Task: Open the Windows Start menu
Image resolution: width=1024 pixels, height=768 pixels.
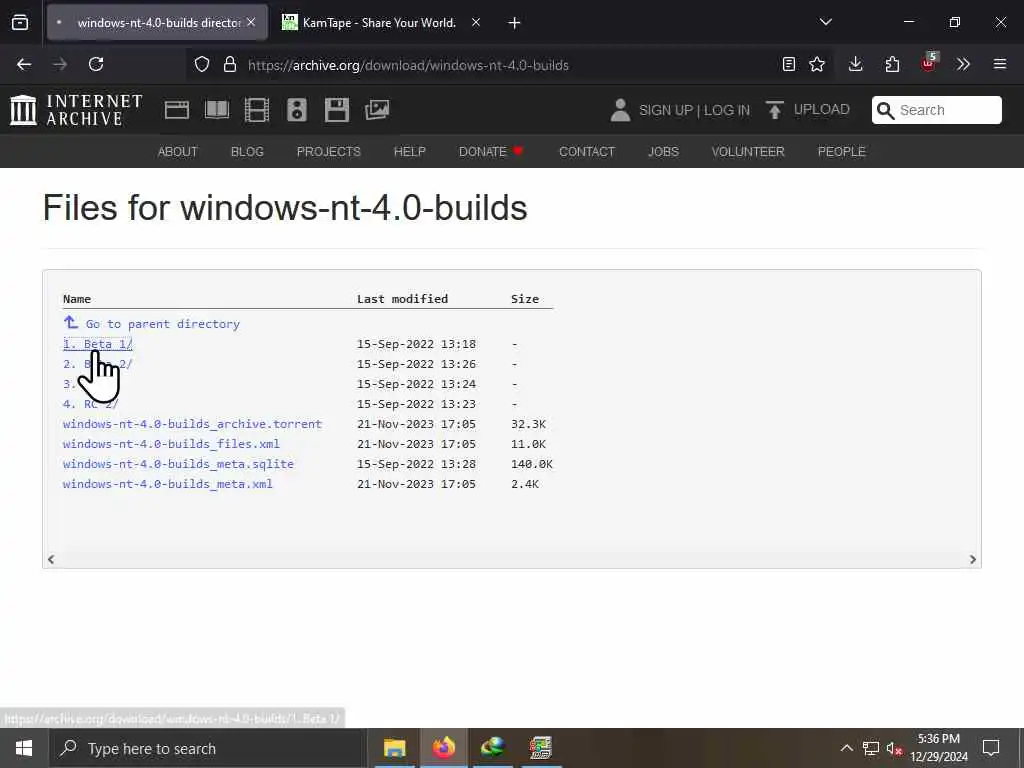Action: (24, 748)
